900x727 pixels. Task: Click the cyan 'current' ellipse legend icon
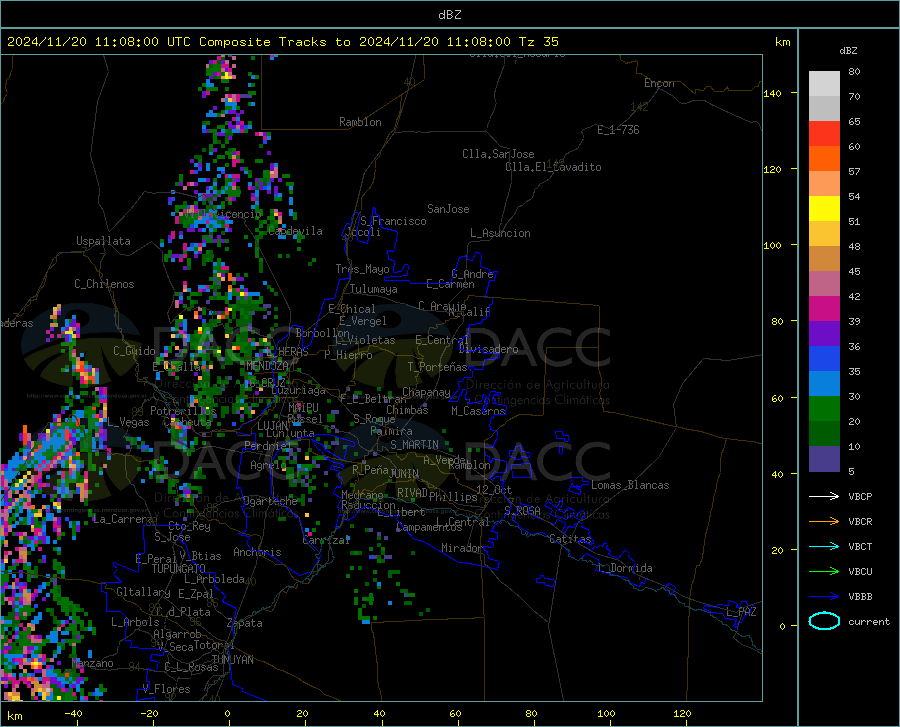(x=824, y=621)
